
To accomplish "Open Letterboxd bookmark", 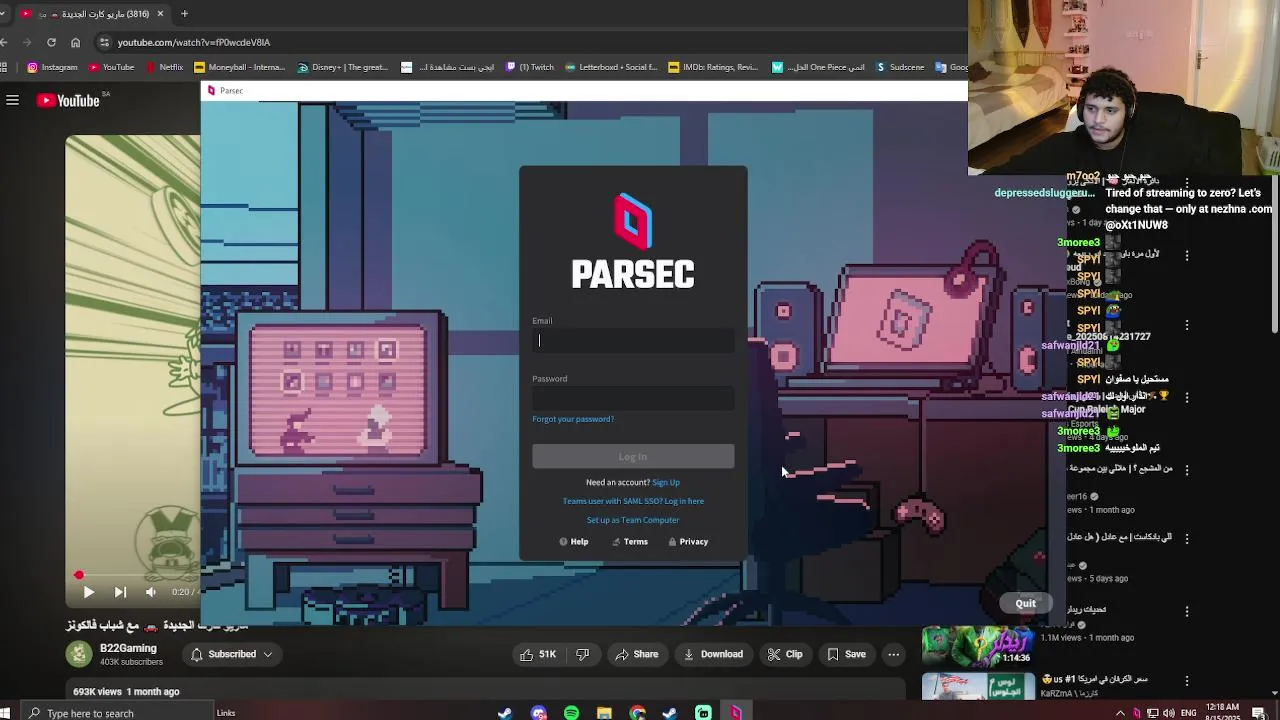I will point(611,67).
